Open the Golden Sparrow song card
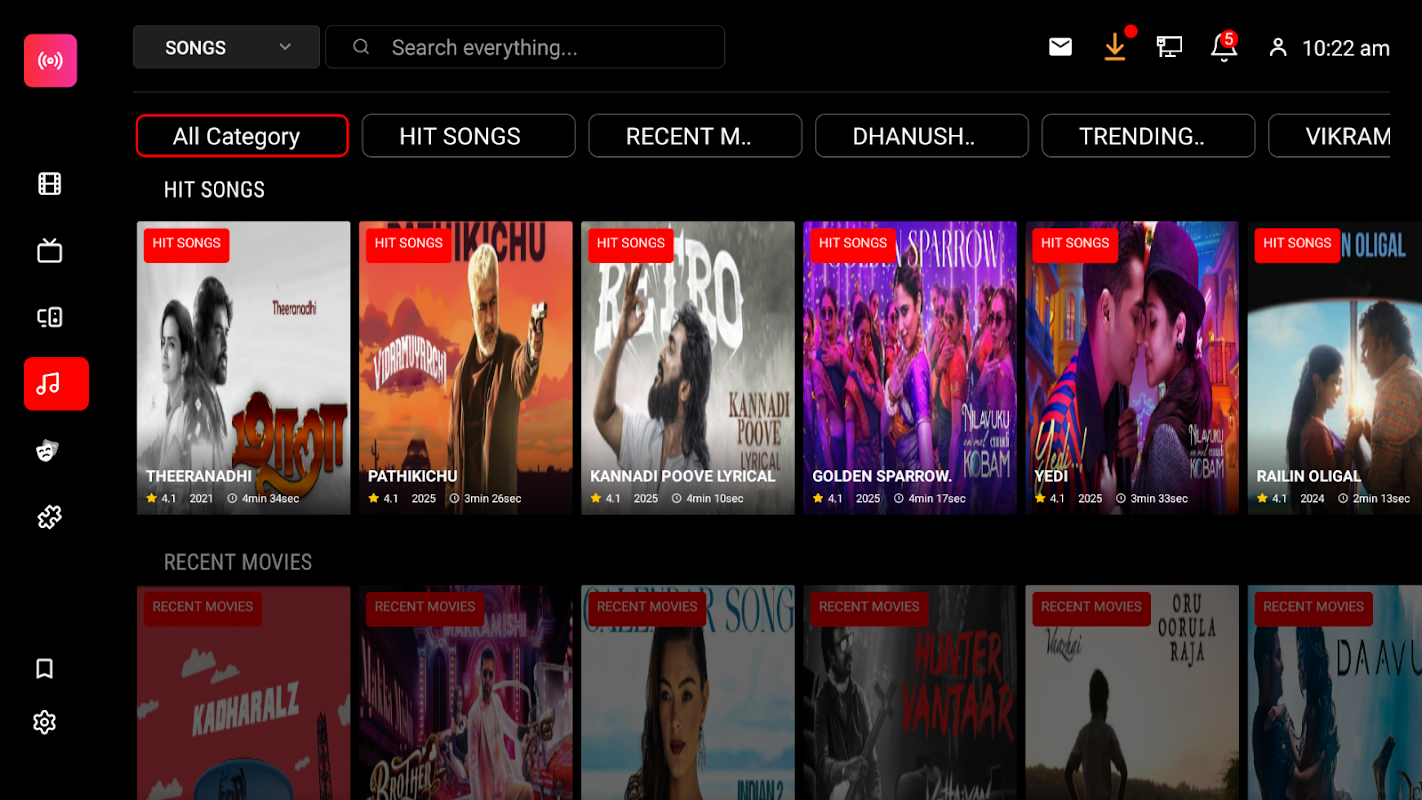 tap(910, 368)
